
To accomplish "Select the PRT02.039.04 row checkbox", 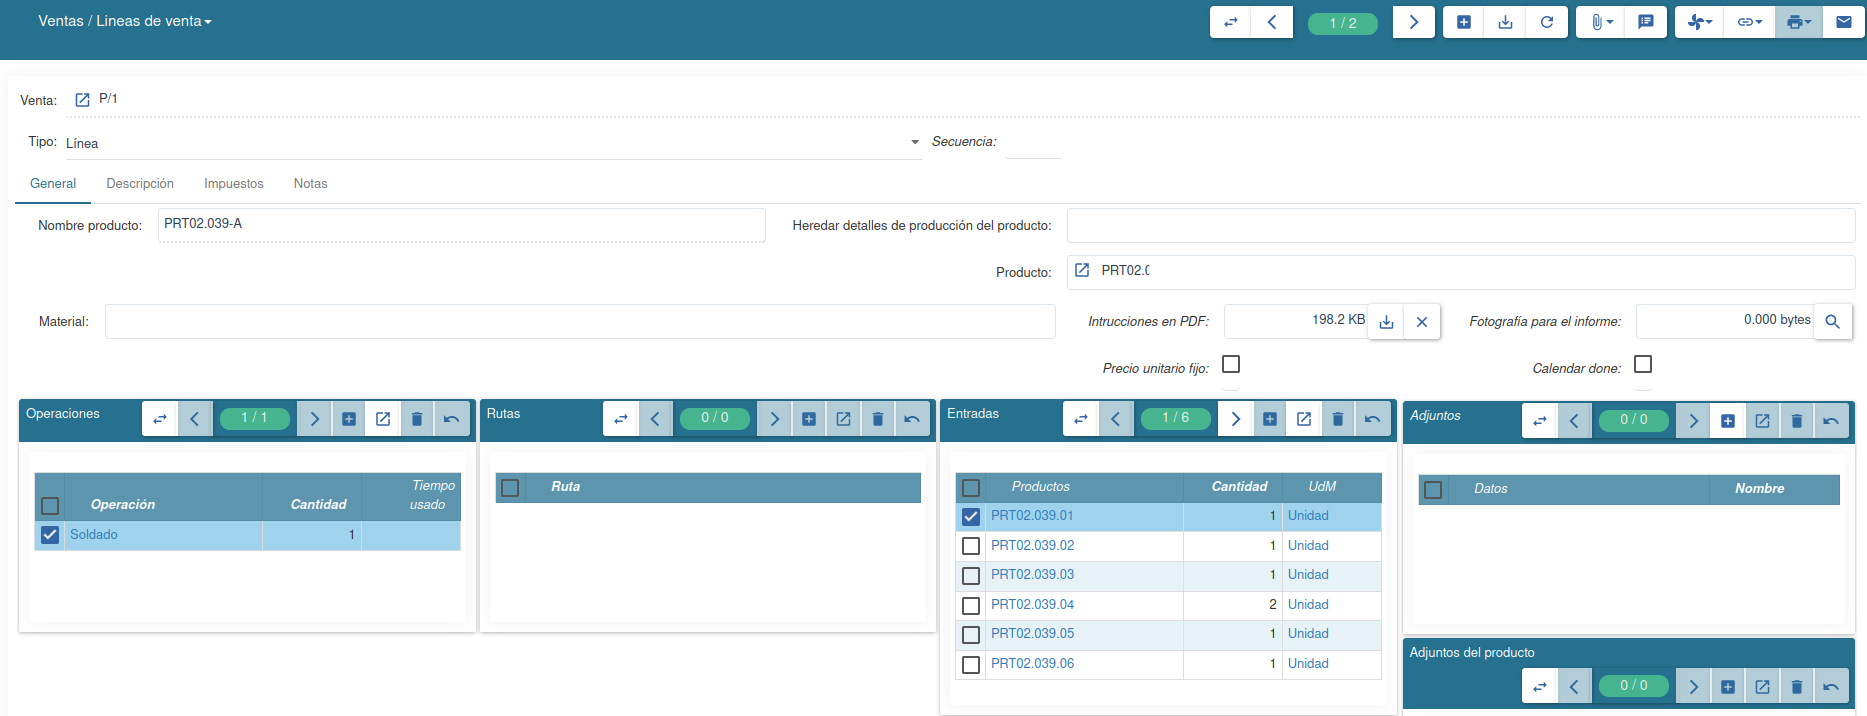I will [970, 605].
